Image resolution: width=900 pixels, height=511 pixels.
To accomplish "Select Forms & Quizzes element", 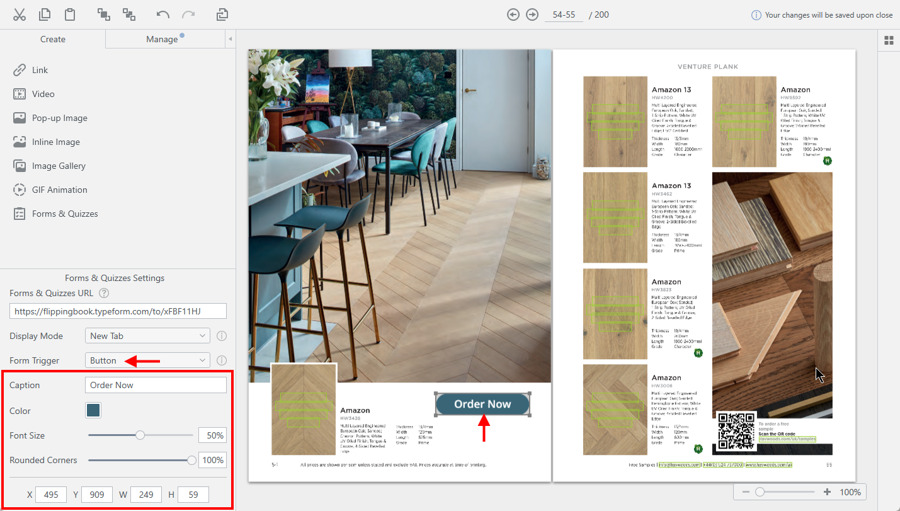I will pos(56,214).
